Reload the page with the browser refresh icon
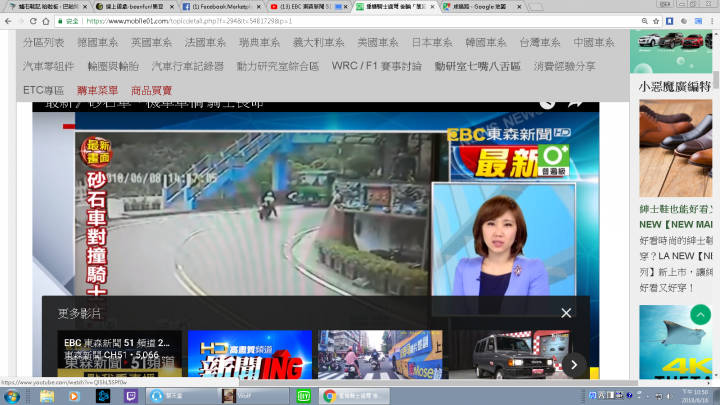The image size is (720, 405). [33, 21]
